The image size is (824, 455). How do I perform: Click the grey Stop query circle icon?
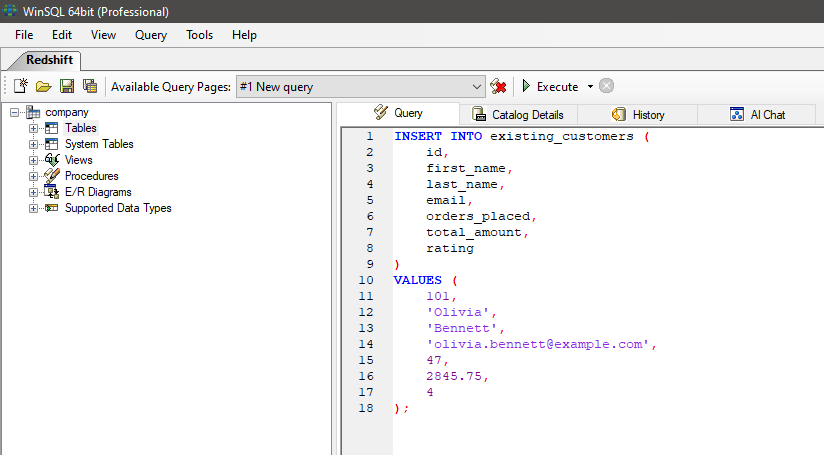tap(606, 86)
